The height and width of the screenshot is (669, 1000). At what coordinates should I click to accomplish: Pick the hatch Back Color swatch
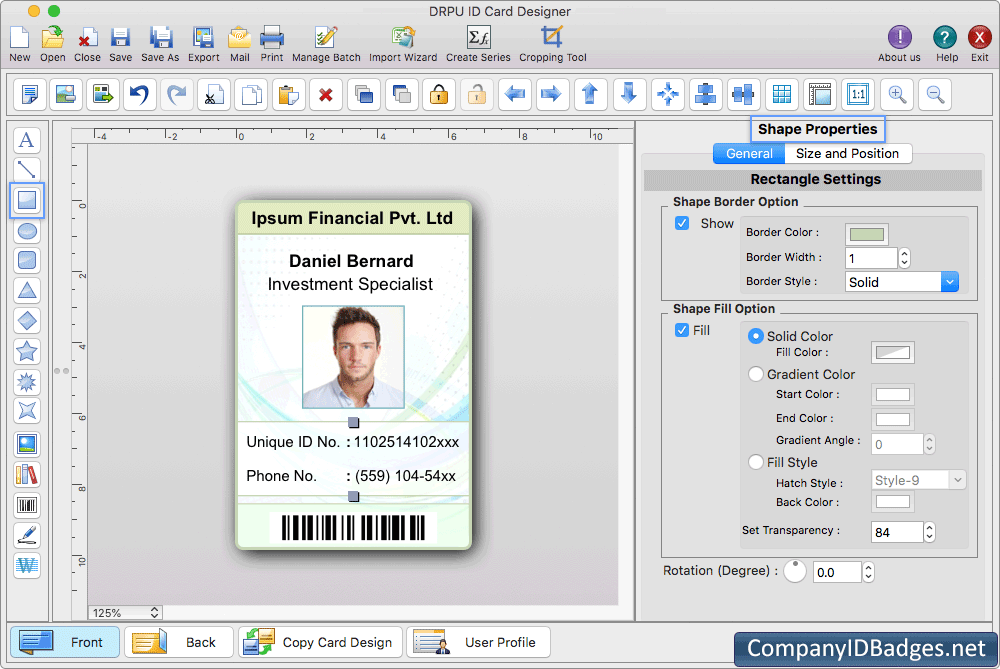893,502
